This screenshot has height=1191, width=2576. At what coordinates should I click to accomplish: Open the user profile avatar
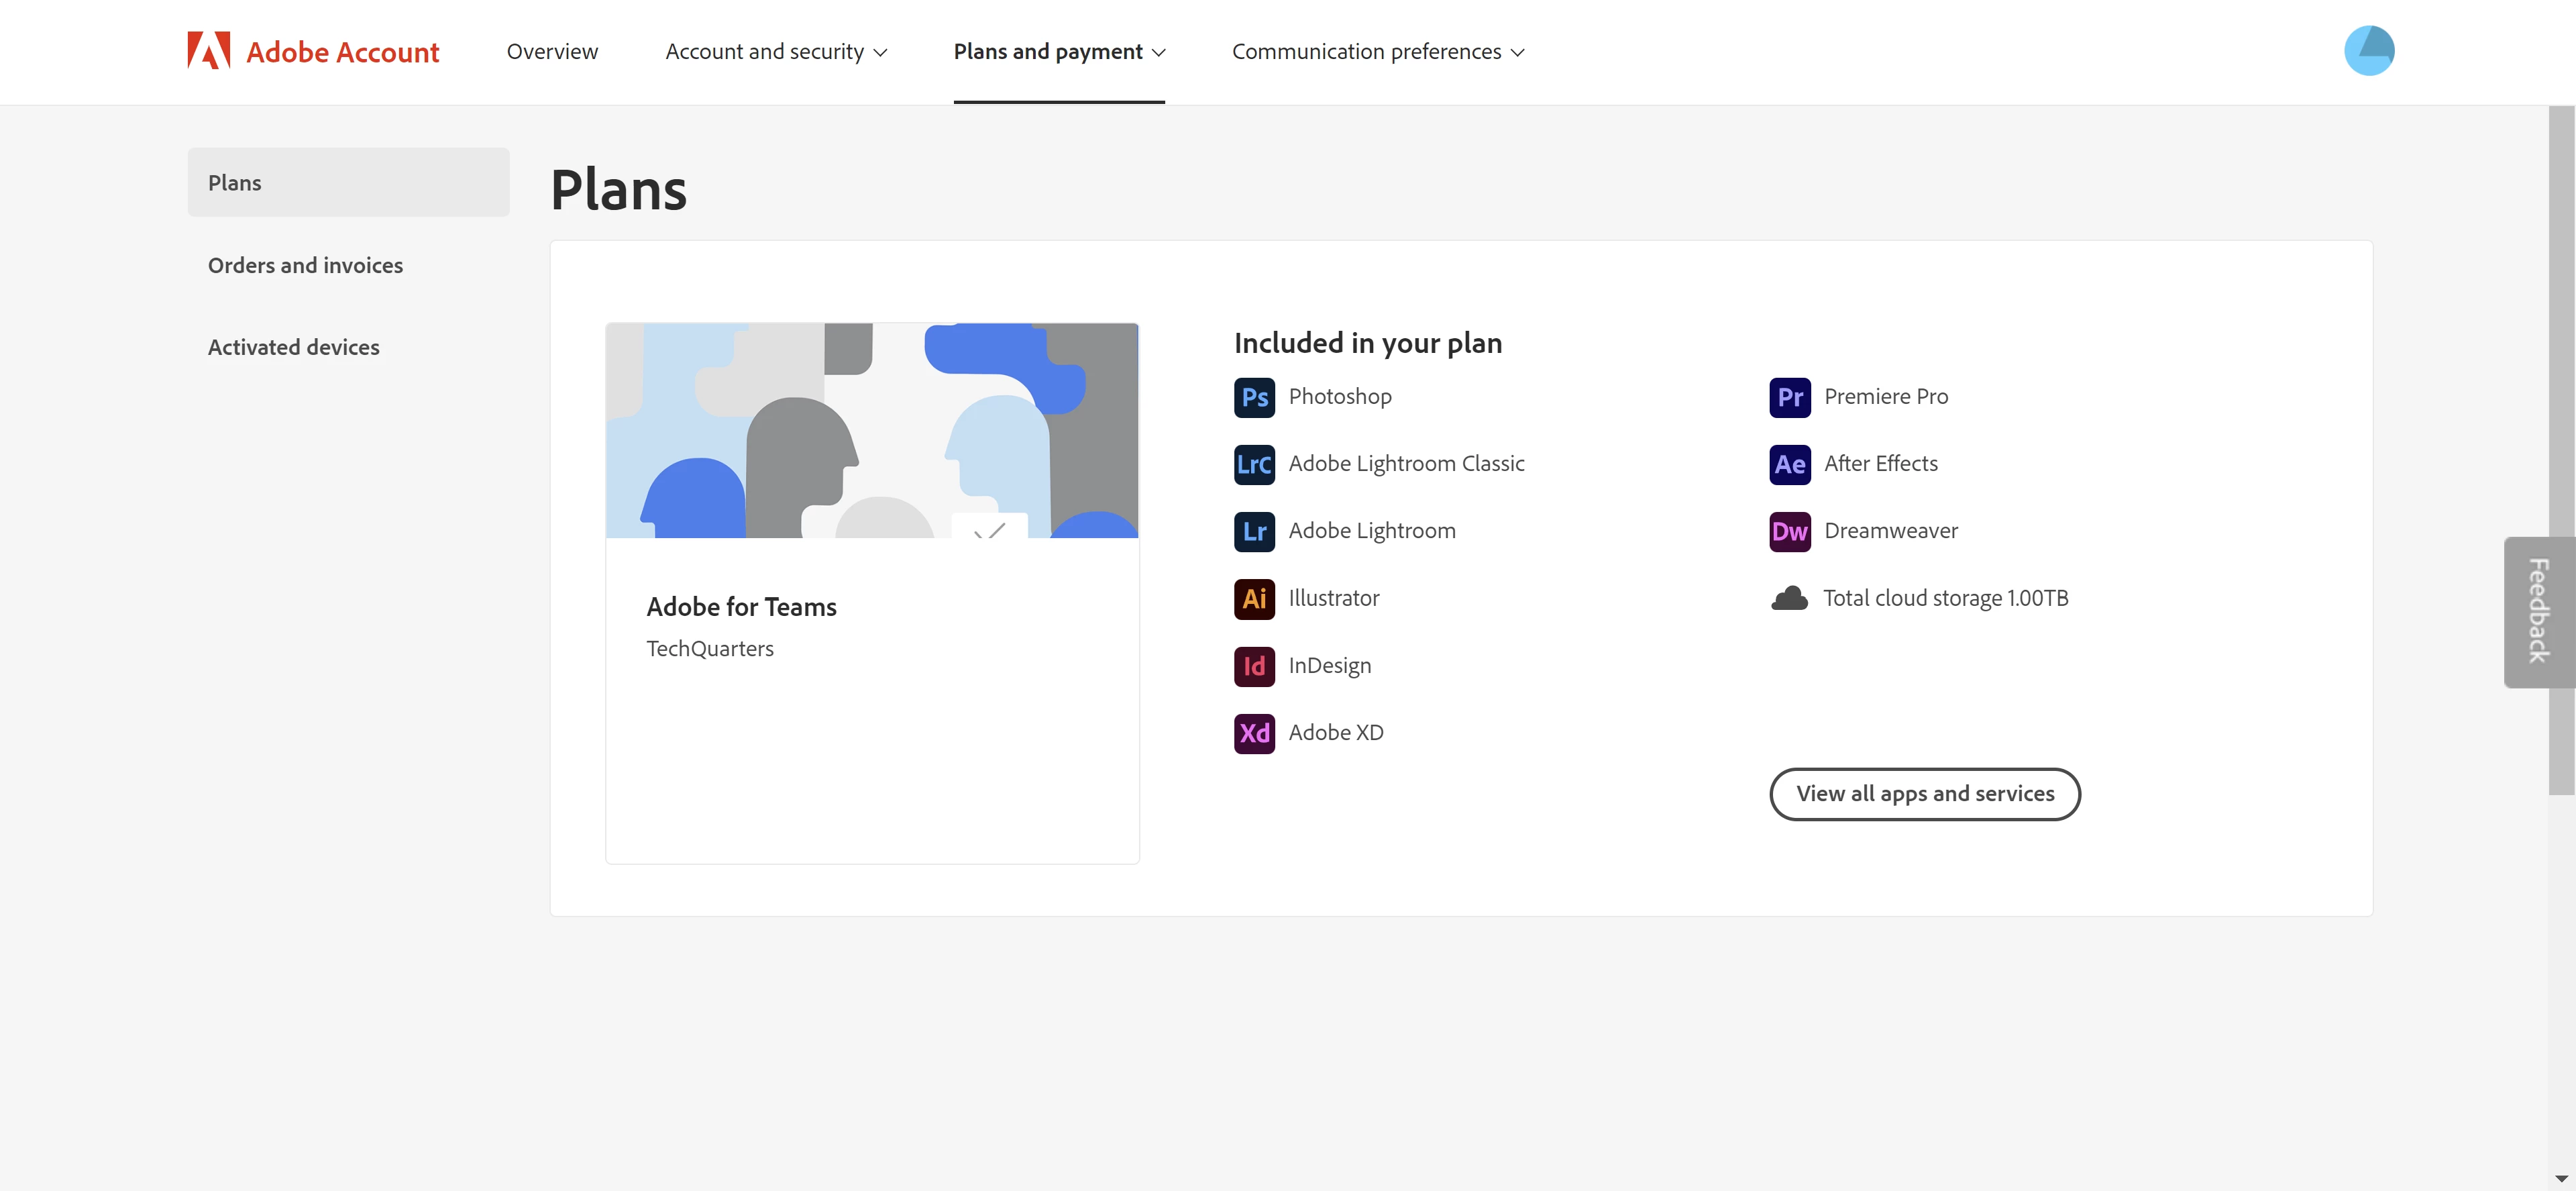2368,51
